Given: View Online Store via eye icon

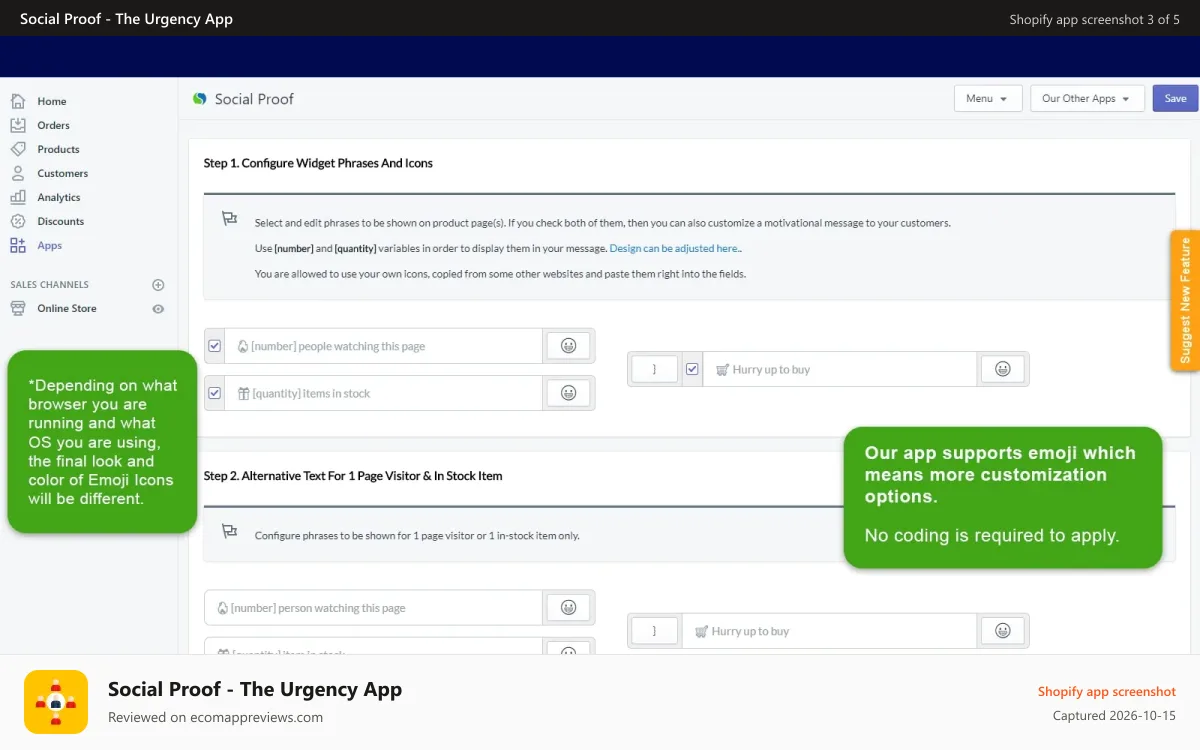Looking at the screenshot, I should (x=158, y=309).
